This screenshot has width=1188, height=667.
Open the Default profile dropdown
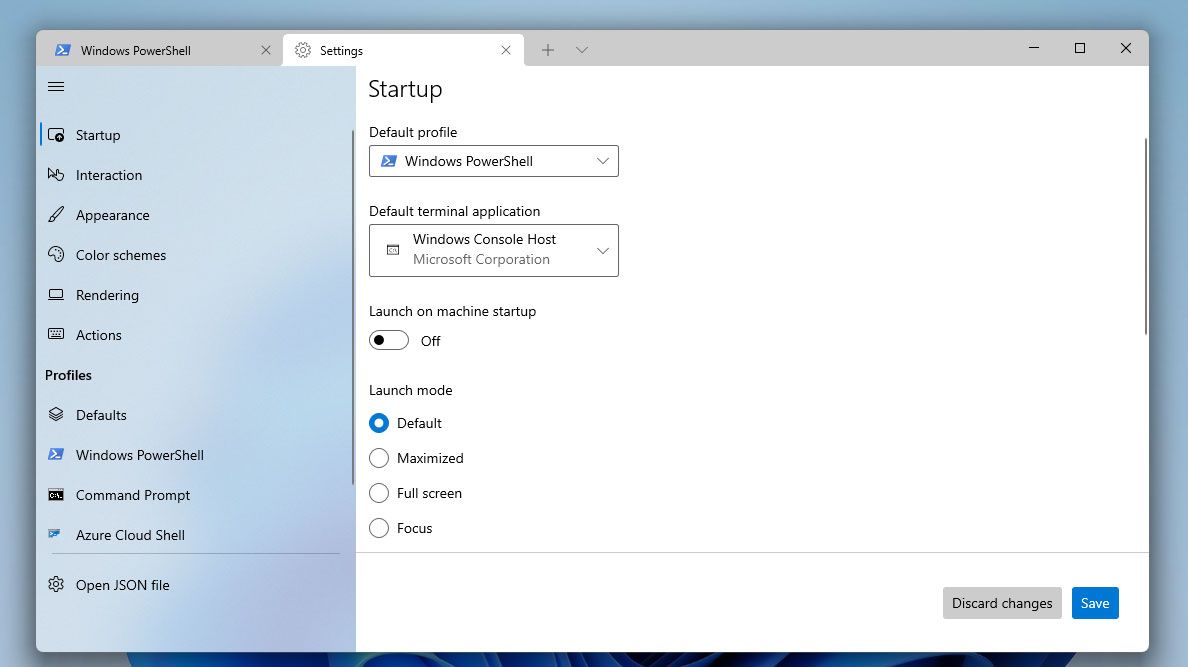coord(493,160)
